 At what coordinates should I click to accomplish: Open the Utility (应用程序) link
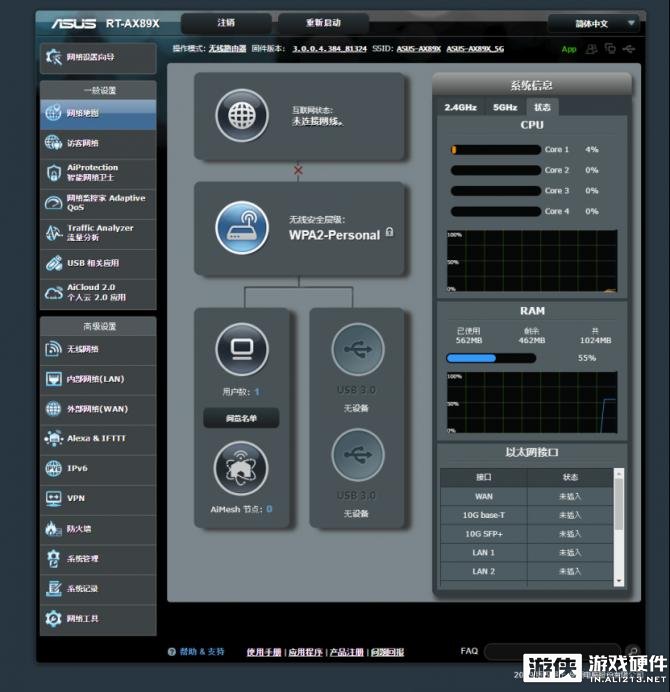coord(305,652)
